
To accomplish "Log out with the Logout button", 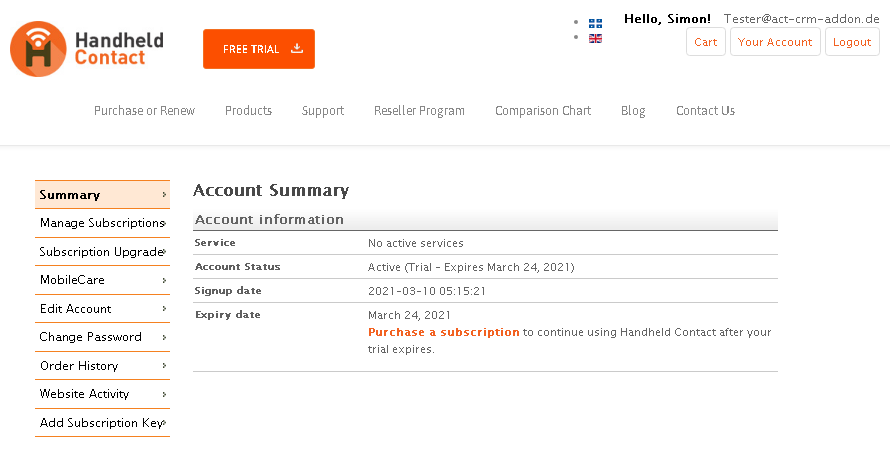I will pos(851,42).
